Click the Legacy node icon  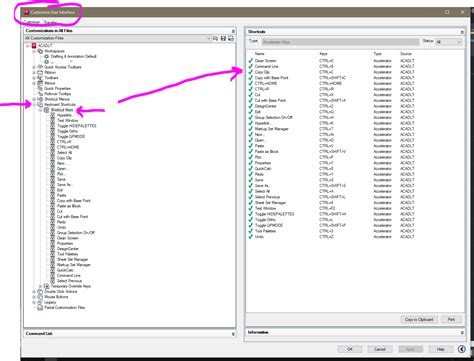[x=40, y=302]
